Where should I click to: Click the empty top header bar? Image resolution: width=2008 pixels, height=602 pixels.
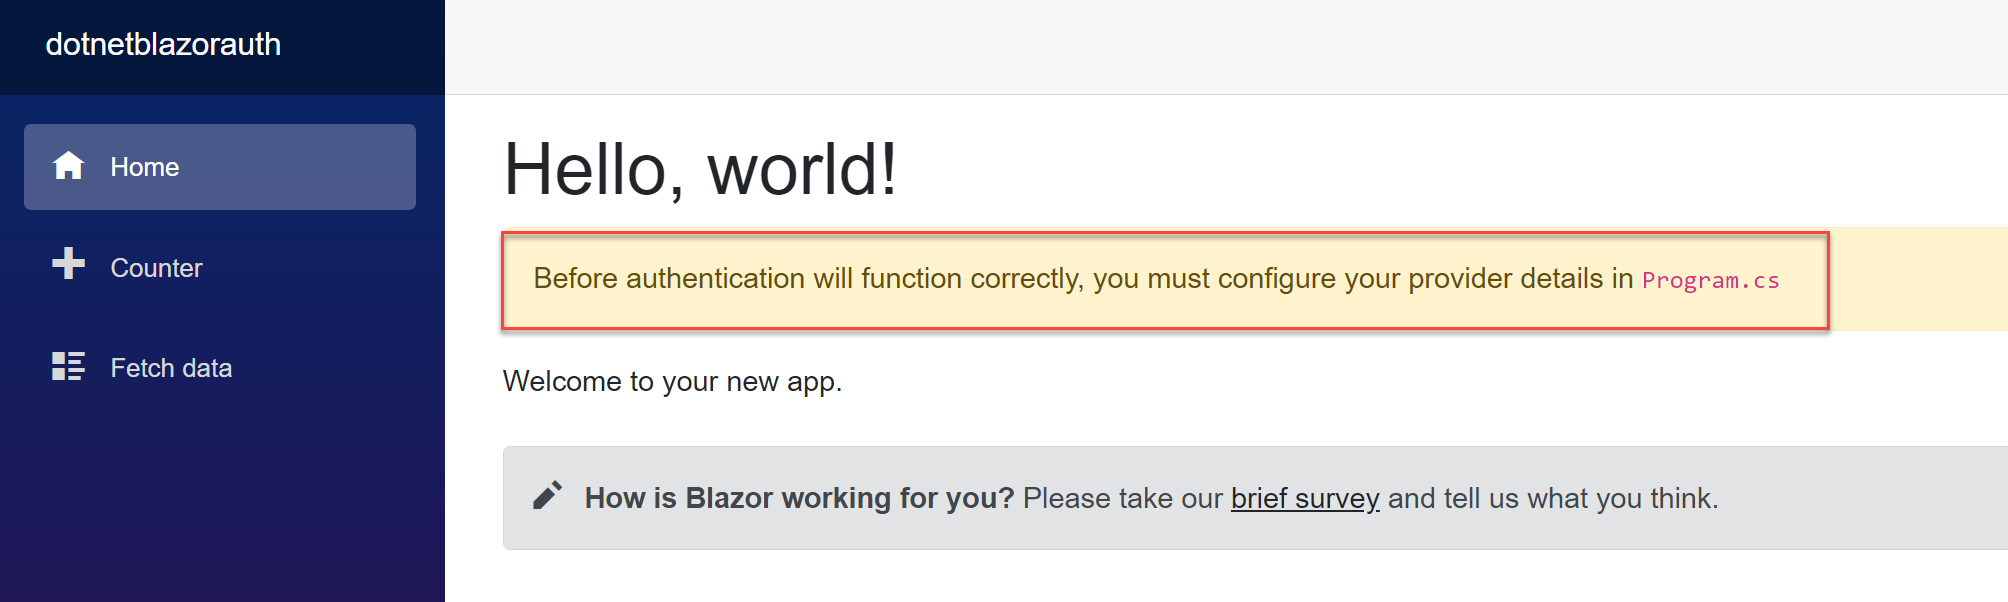1200,47
